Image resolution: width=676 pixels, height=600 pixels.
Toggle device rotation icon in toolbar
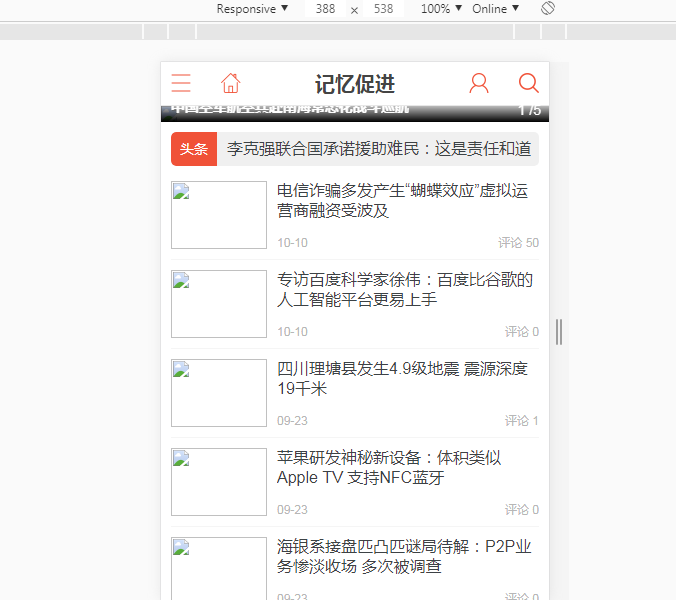(548, 8)
